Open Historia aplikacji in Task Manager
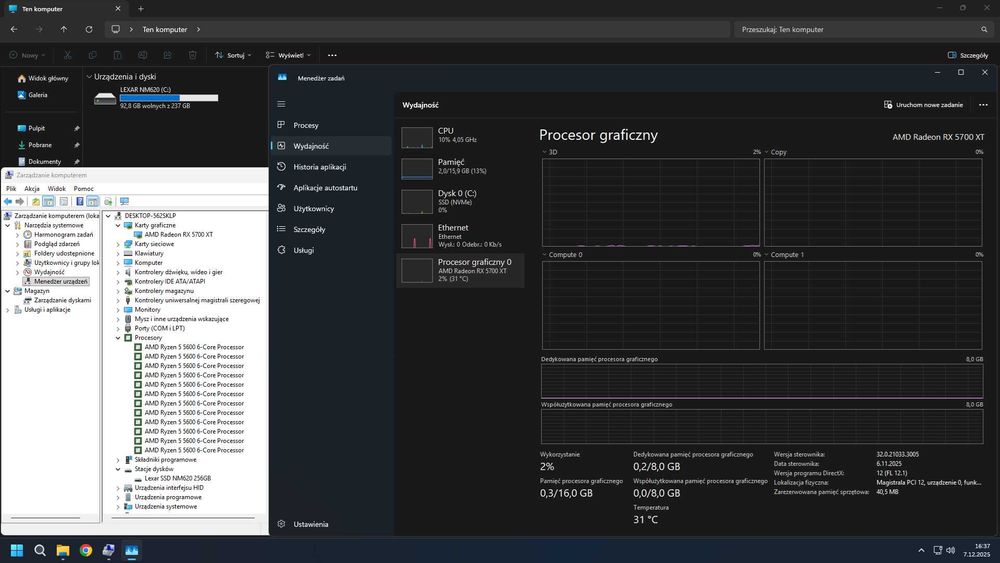1000x563 pixels. [x=319, y=167]
